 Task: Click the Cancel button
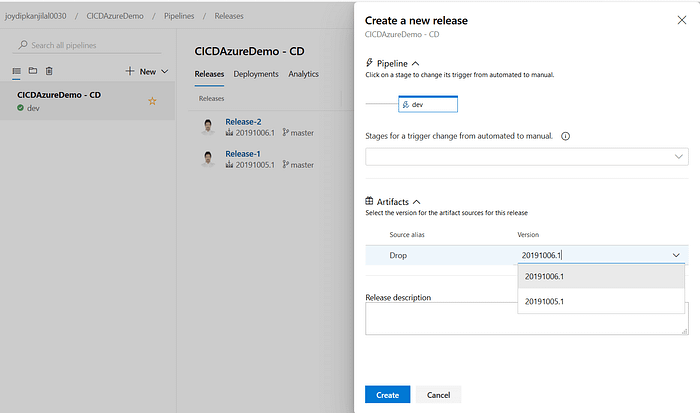438,394
